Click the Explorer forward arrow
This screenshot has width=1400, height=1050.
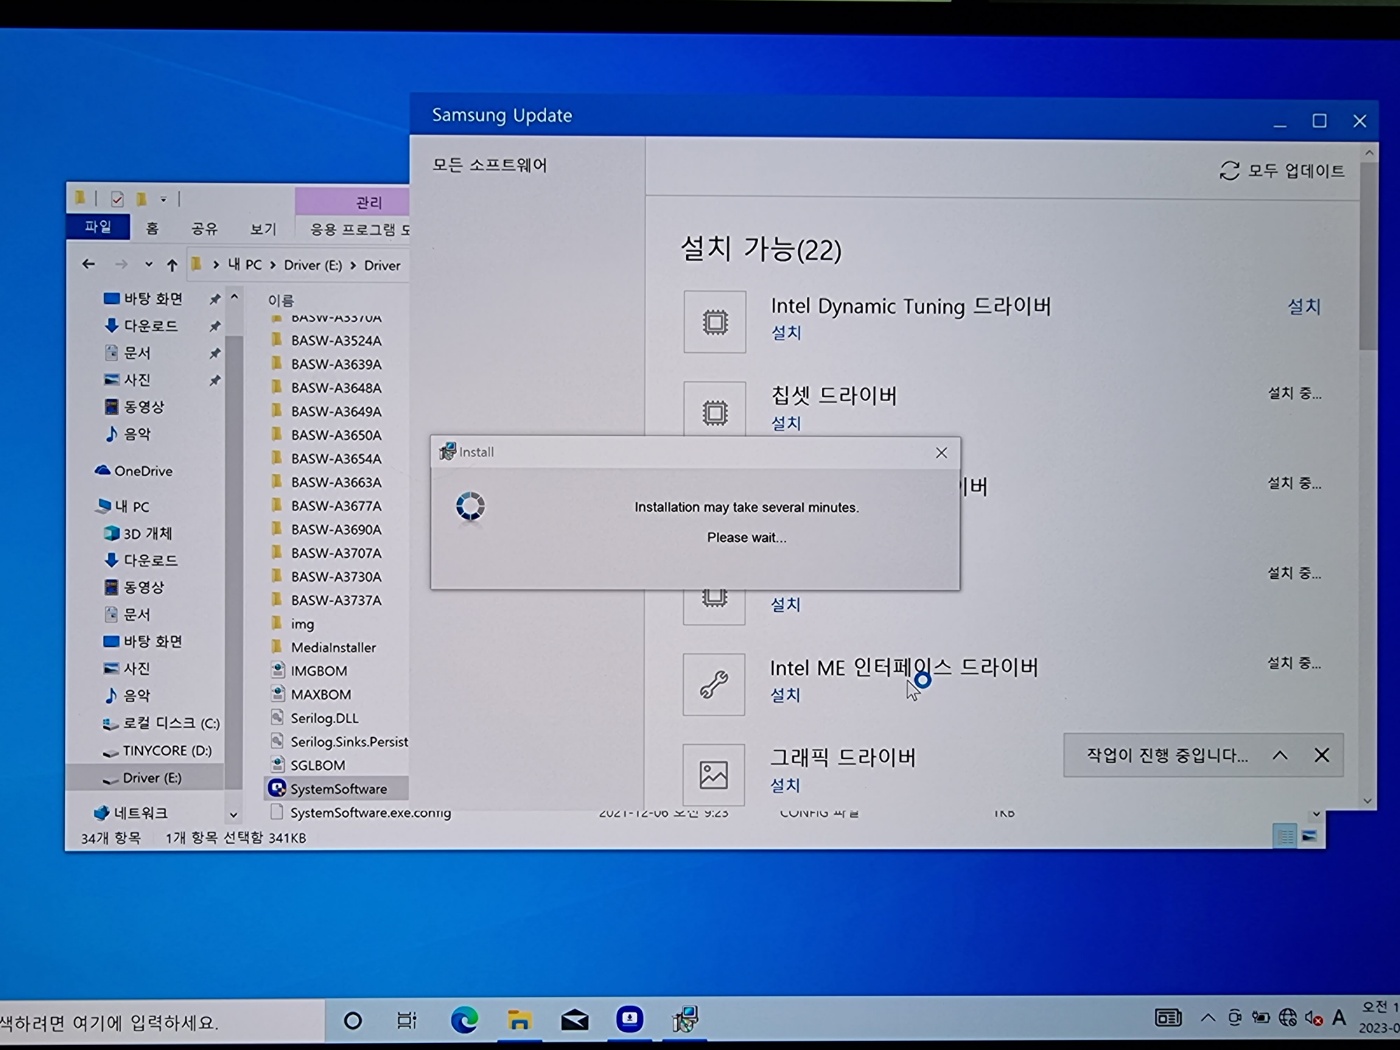point(121,264)
